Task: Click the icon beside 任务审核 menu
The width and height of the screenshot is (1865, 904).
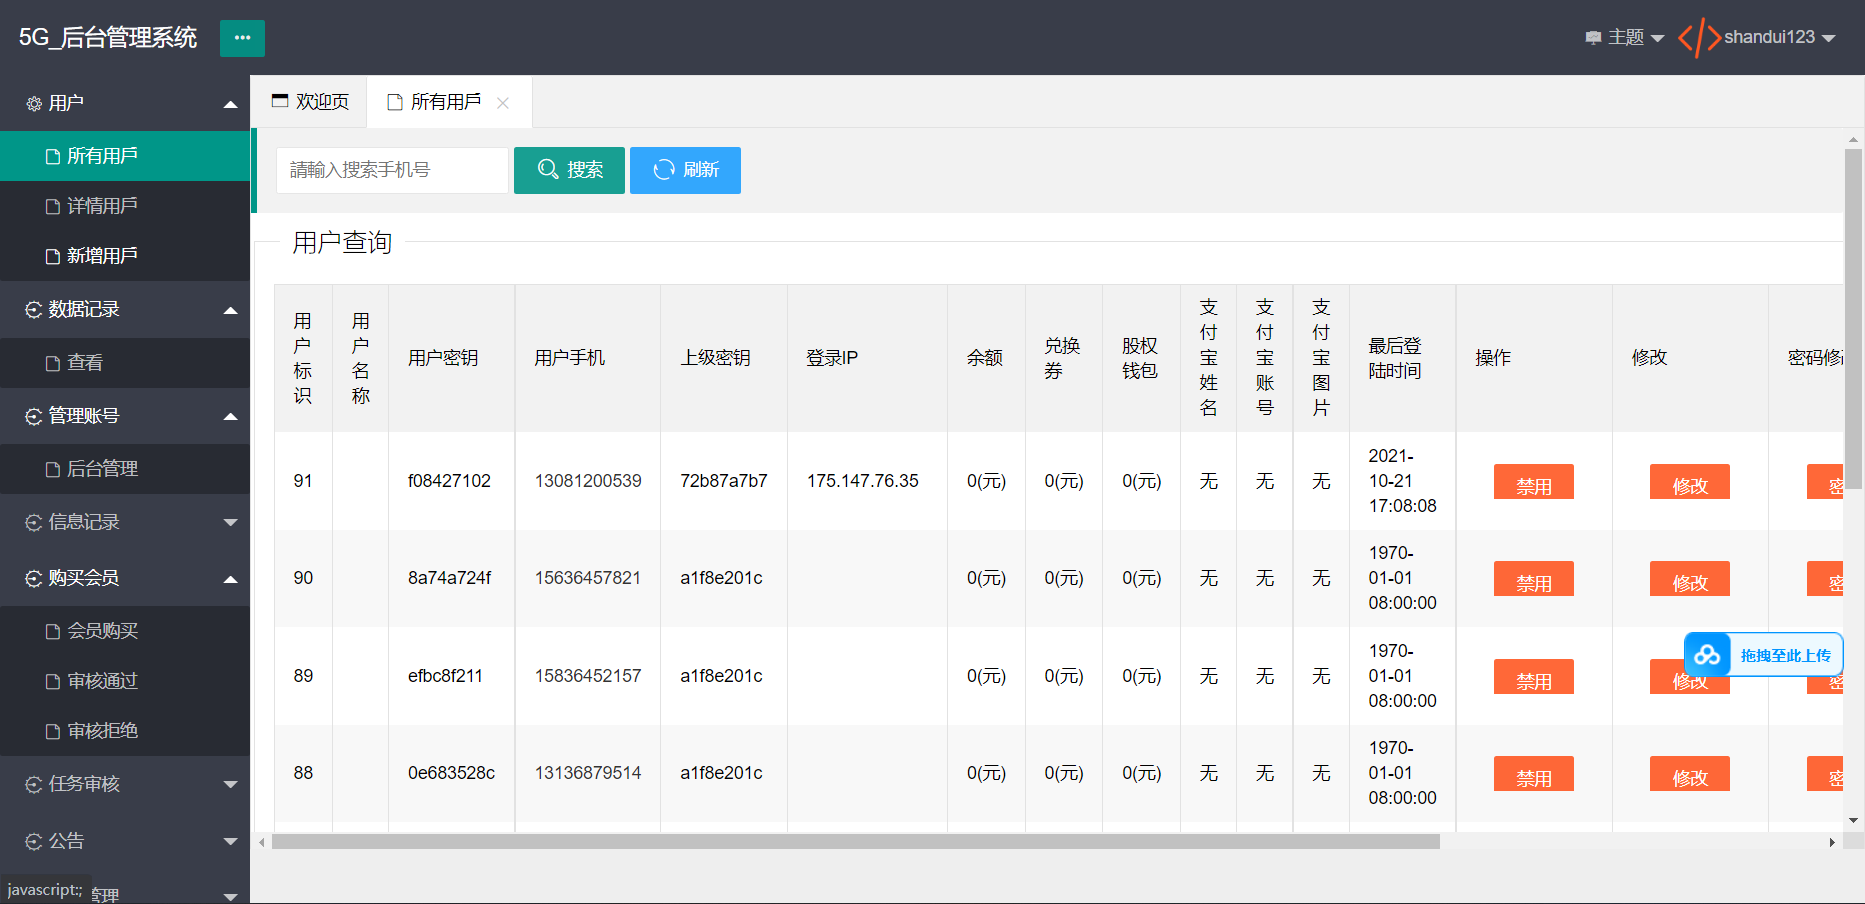Action: click(x=34, y=785)
